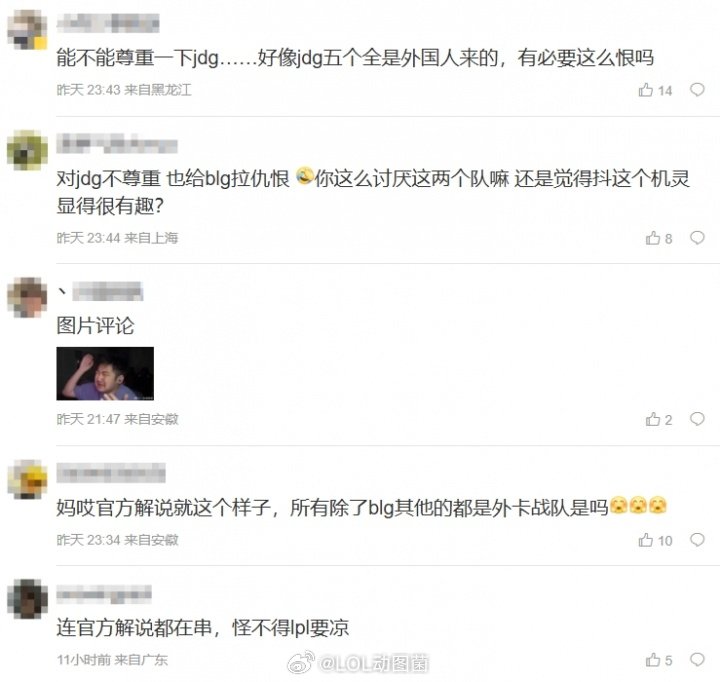
Task: Reply to the 23:34 comment from 安徽
Action: coord(697,539)
